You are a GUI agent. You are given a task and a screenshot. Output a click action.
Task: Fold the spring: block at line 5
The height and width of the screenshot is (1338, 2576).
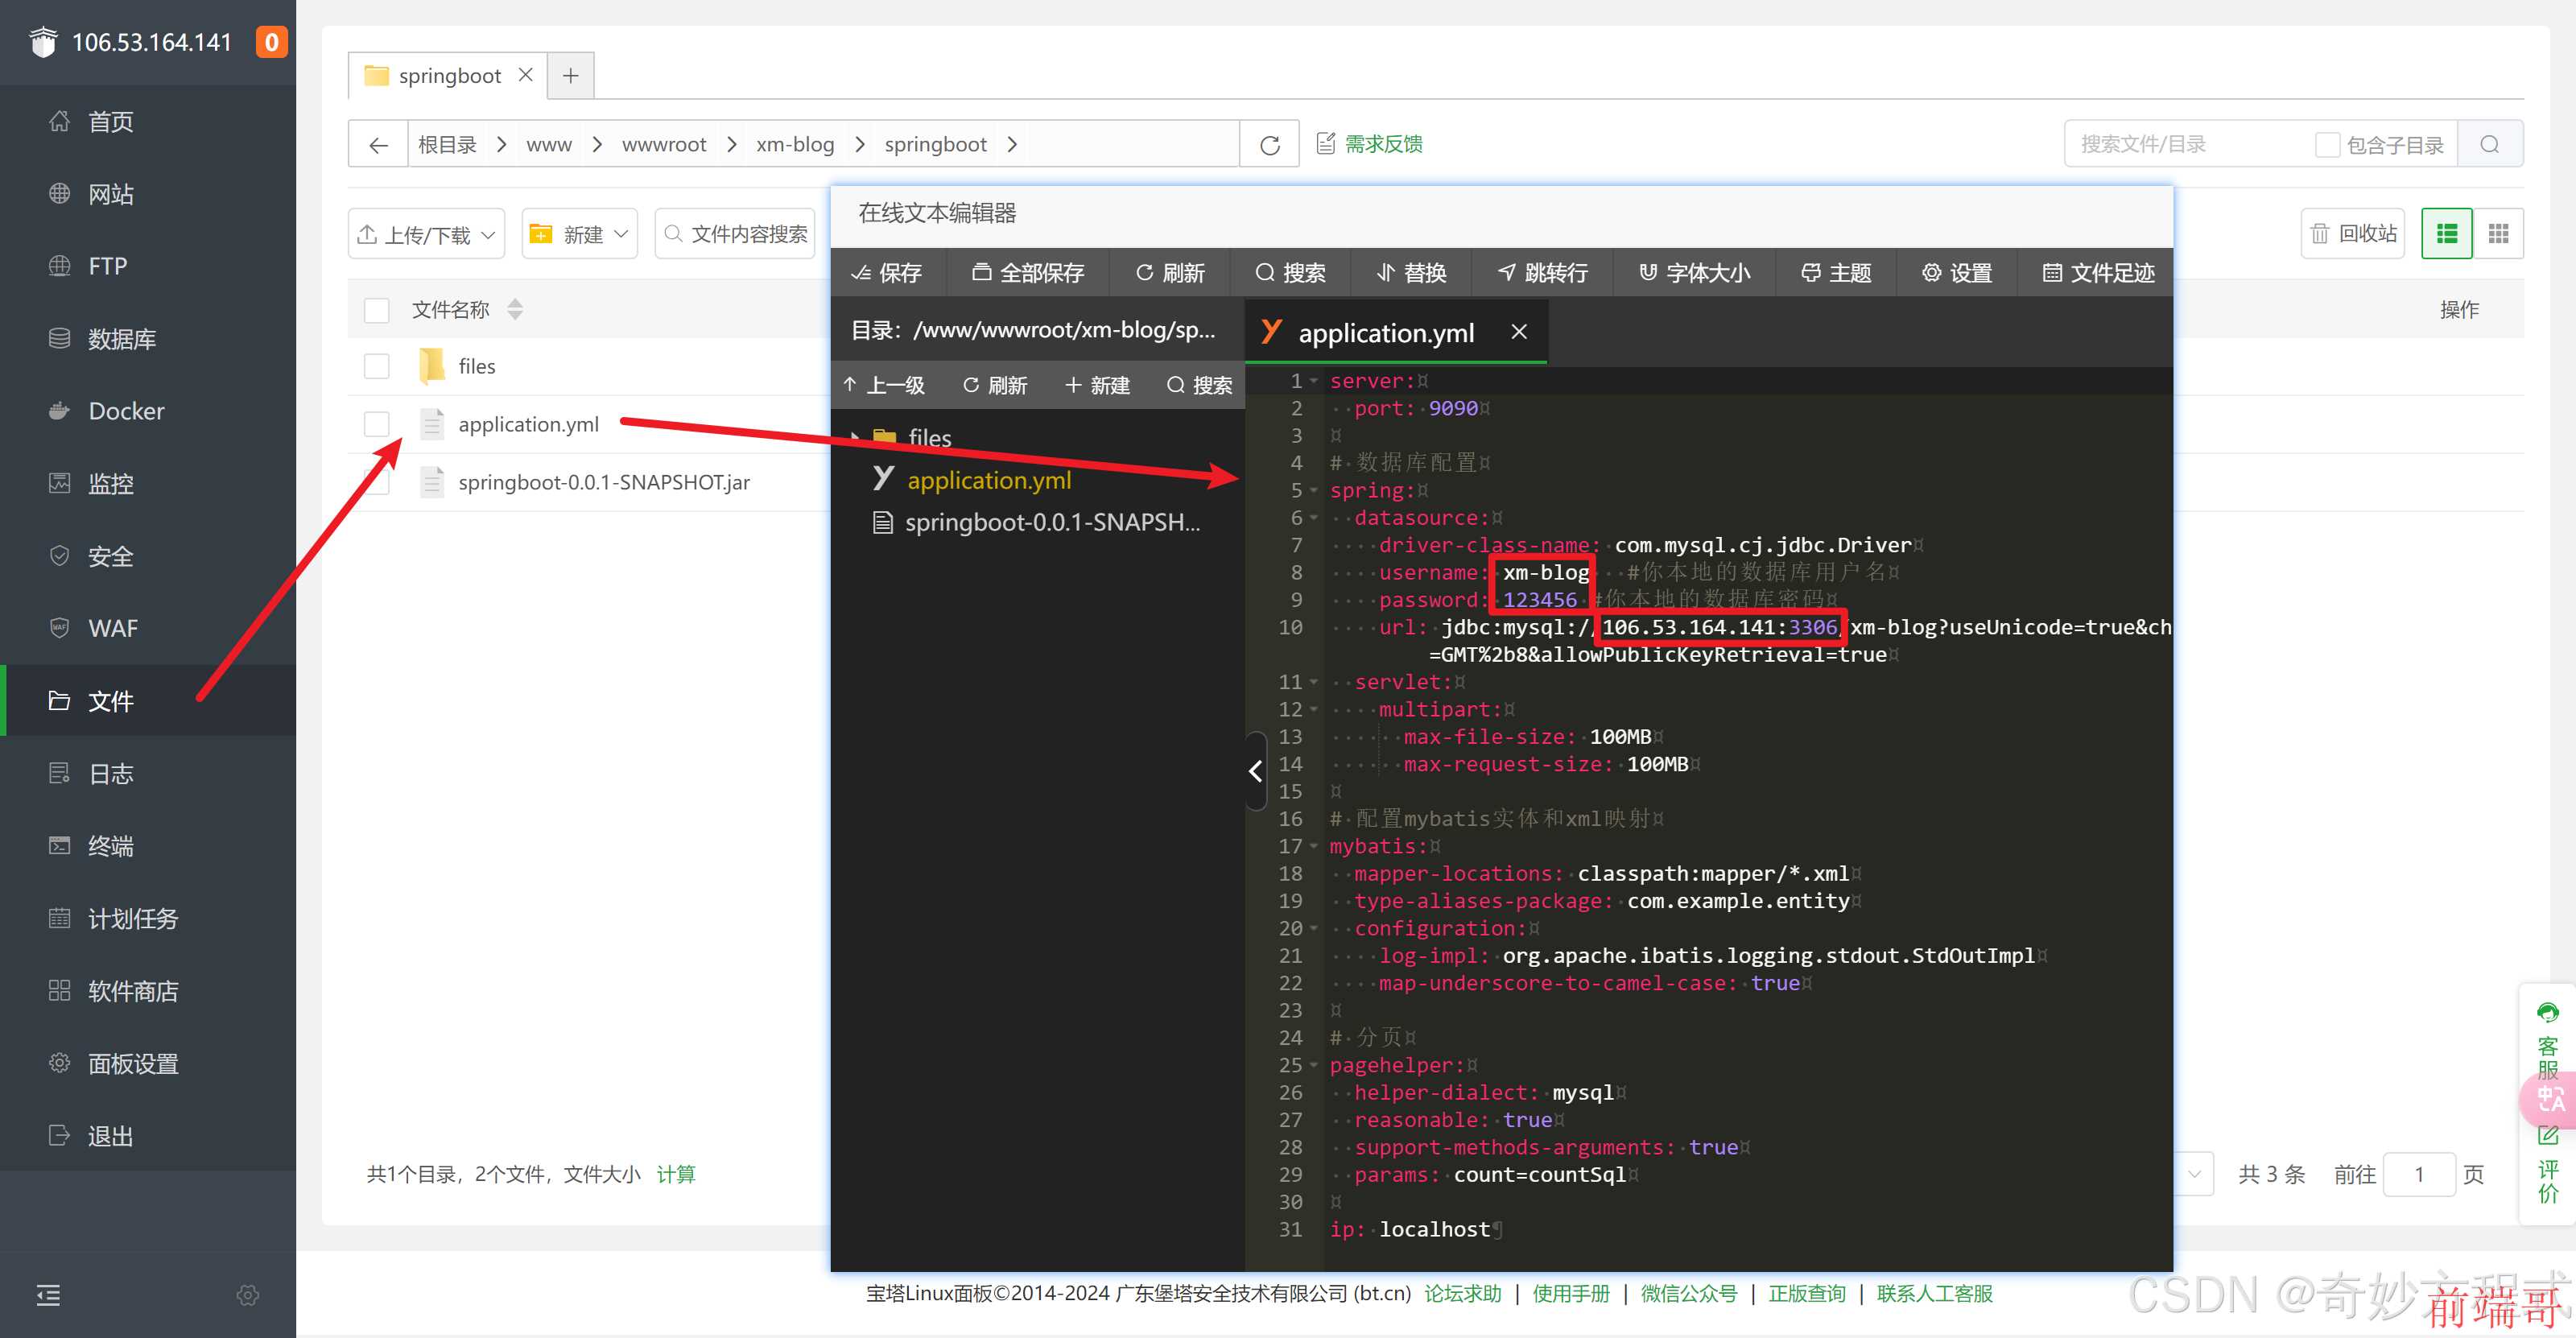pos(1314,490)
